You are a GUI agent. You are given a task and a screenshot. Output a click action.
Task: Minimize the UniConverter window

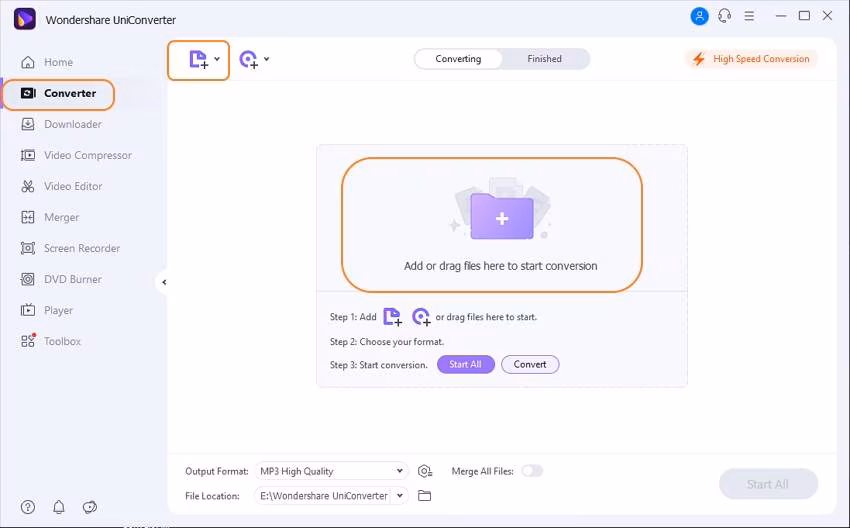point(781,16)
